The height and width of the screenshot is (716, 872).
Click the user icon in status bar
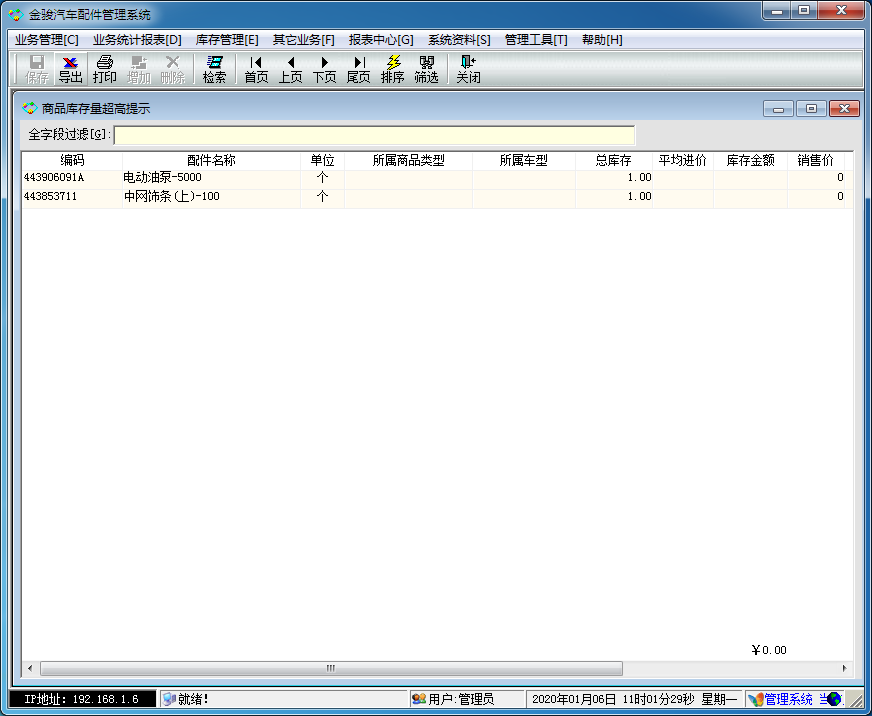pos(419,699)
